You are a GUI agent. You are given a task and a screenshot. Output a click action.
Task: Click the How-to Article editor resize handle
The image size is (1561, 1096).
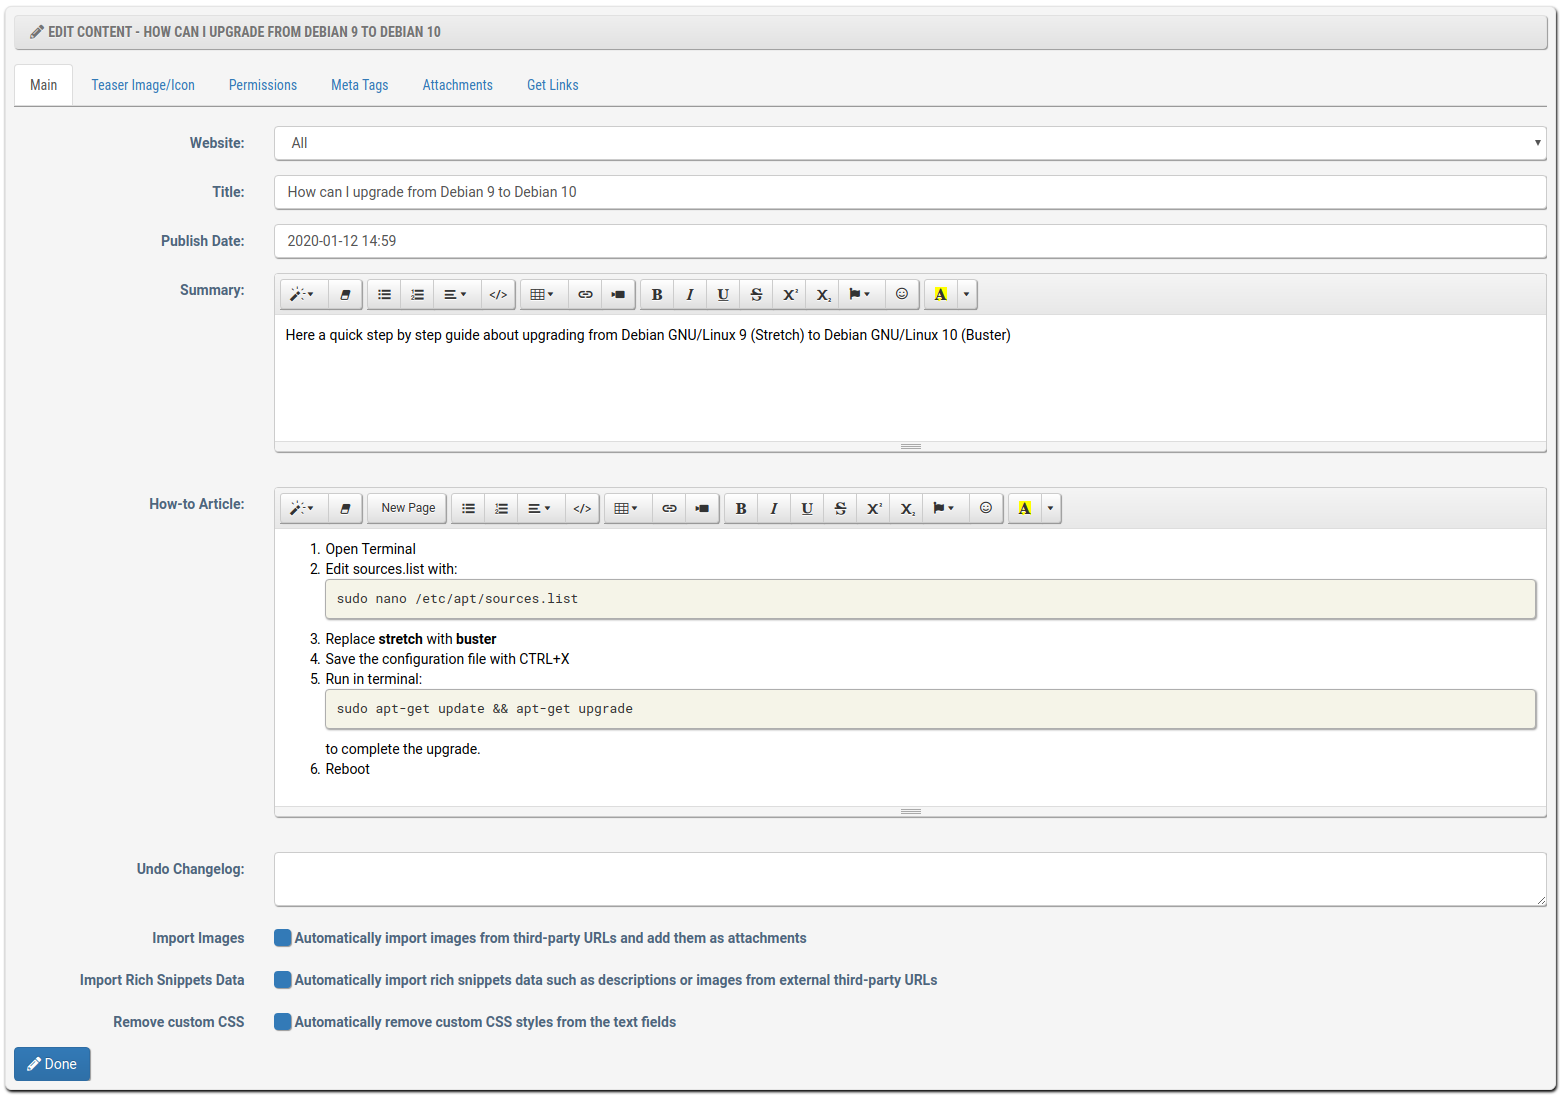910,812
